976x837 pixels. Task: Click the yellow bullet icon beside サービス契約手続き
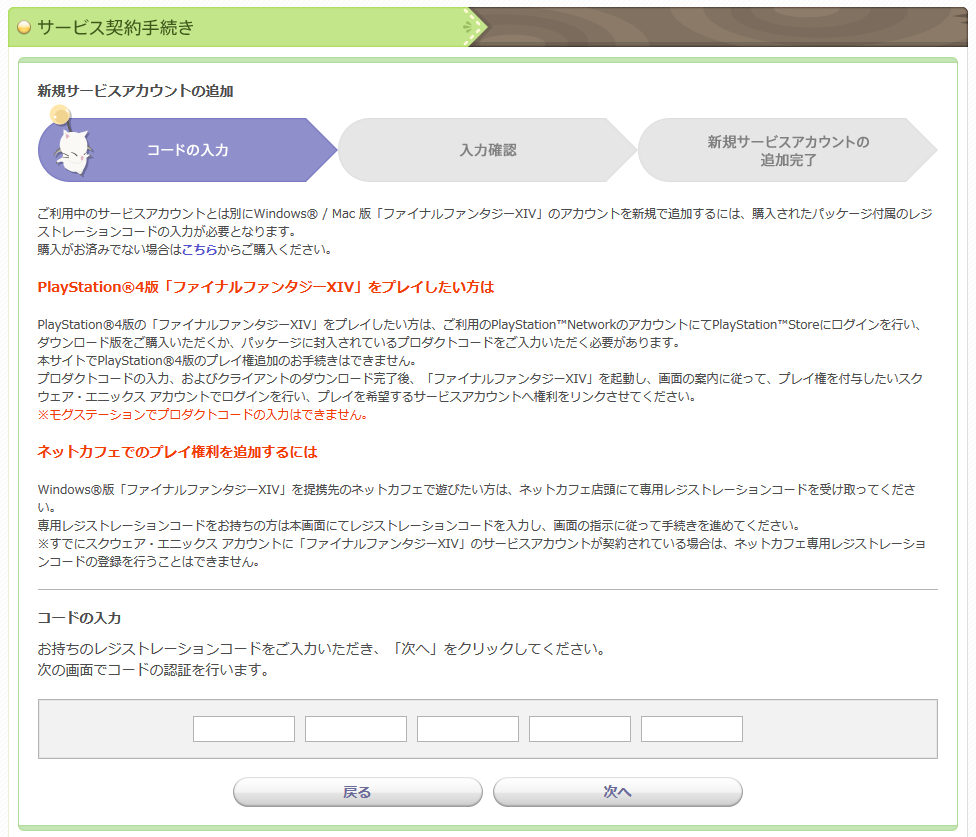[24, 27]
